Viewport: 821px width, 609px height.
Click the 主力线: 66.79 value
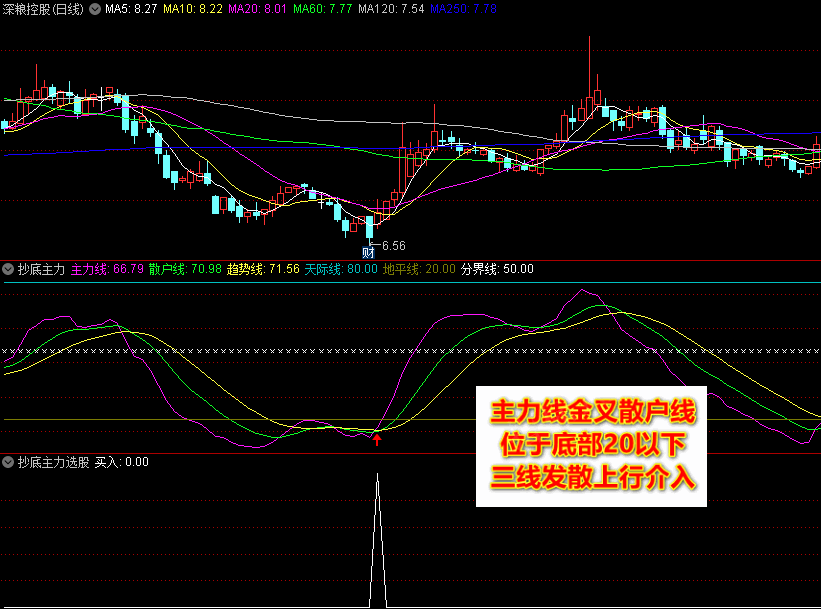pyautogui.click(x=107, y=269)
